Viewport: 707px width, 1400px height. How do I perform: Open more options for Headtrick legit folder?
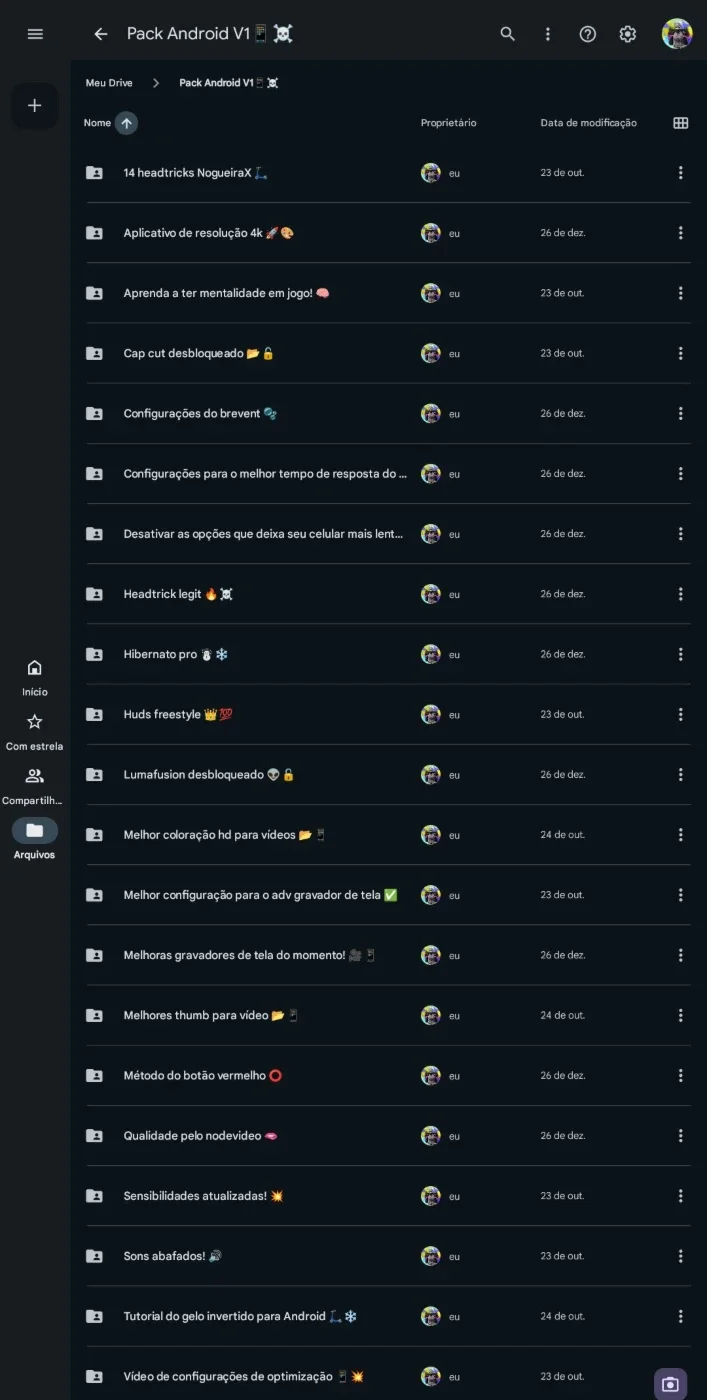tap(680, 594)
